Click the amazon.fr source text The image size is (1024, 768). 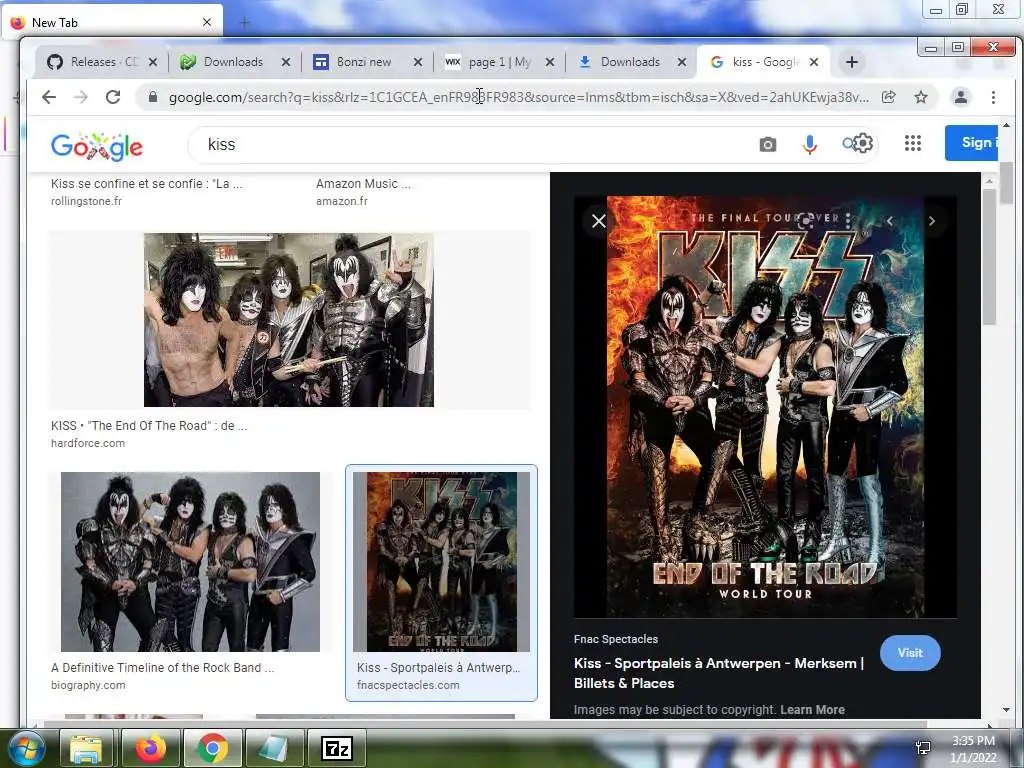point(342,201)
